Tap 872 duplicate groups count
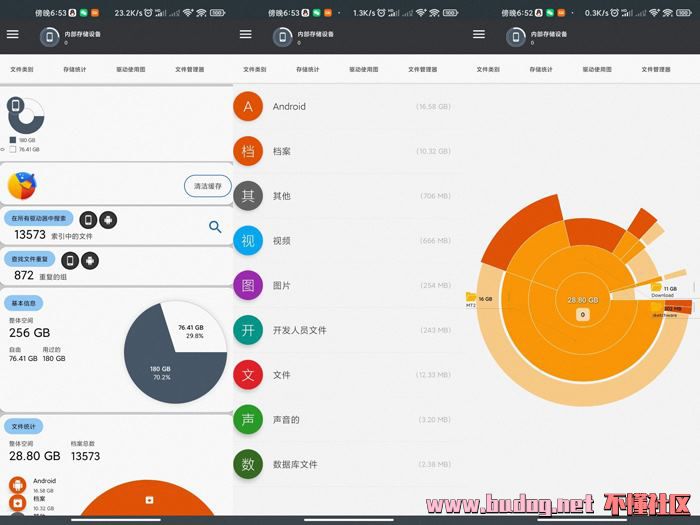The width and height of the screenshot is (700, 525). click(24, 275)
